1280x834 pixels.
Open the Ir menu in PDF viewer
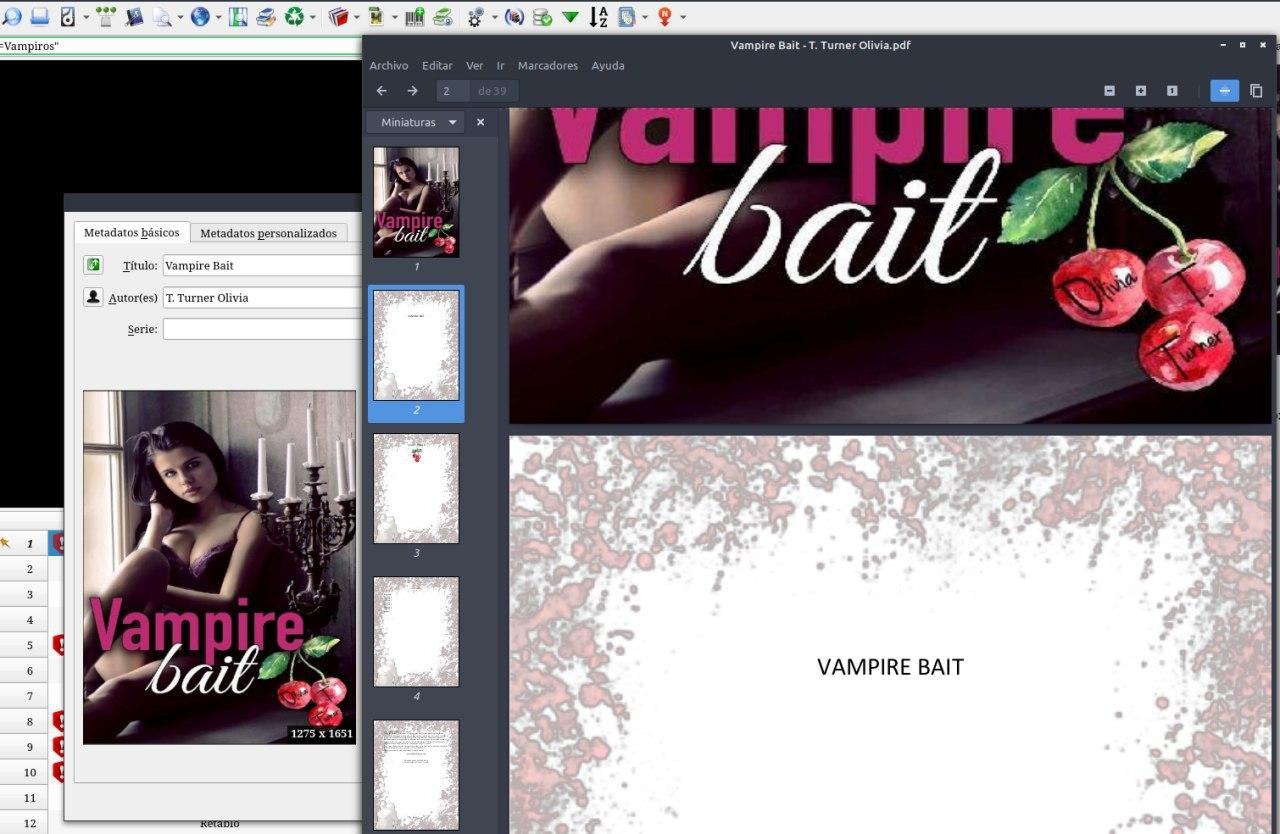point(500,66)
